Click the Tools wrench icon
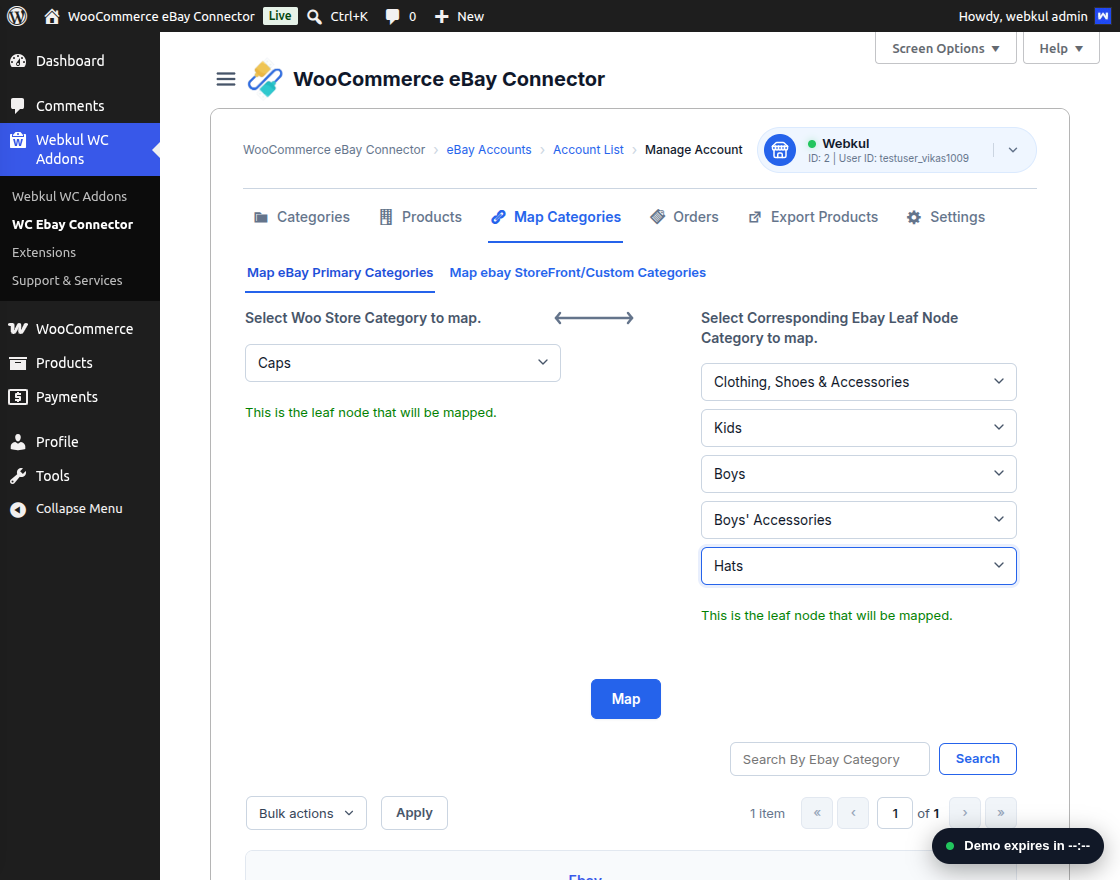 (18, 476)
